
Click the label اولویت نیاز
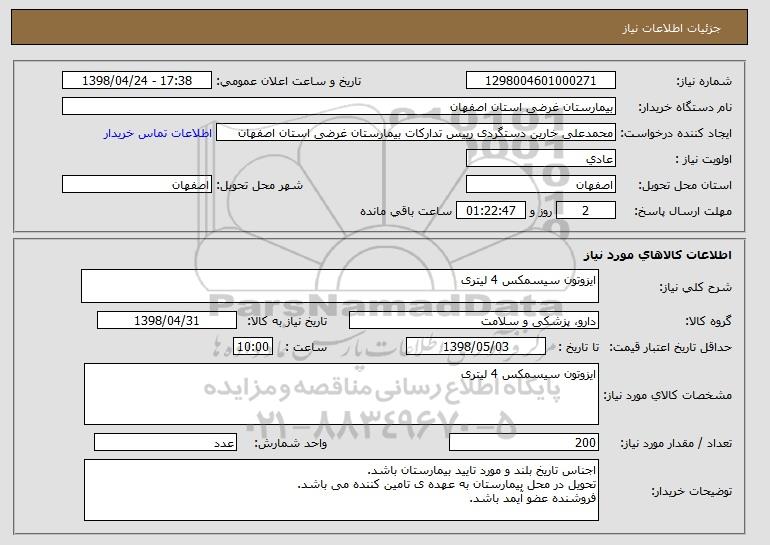point(704,159)
